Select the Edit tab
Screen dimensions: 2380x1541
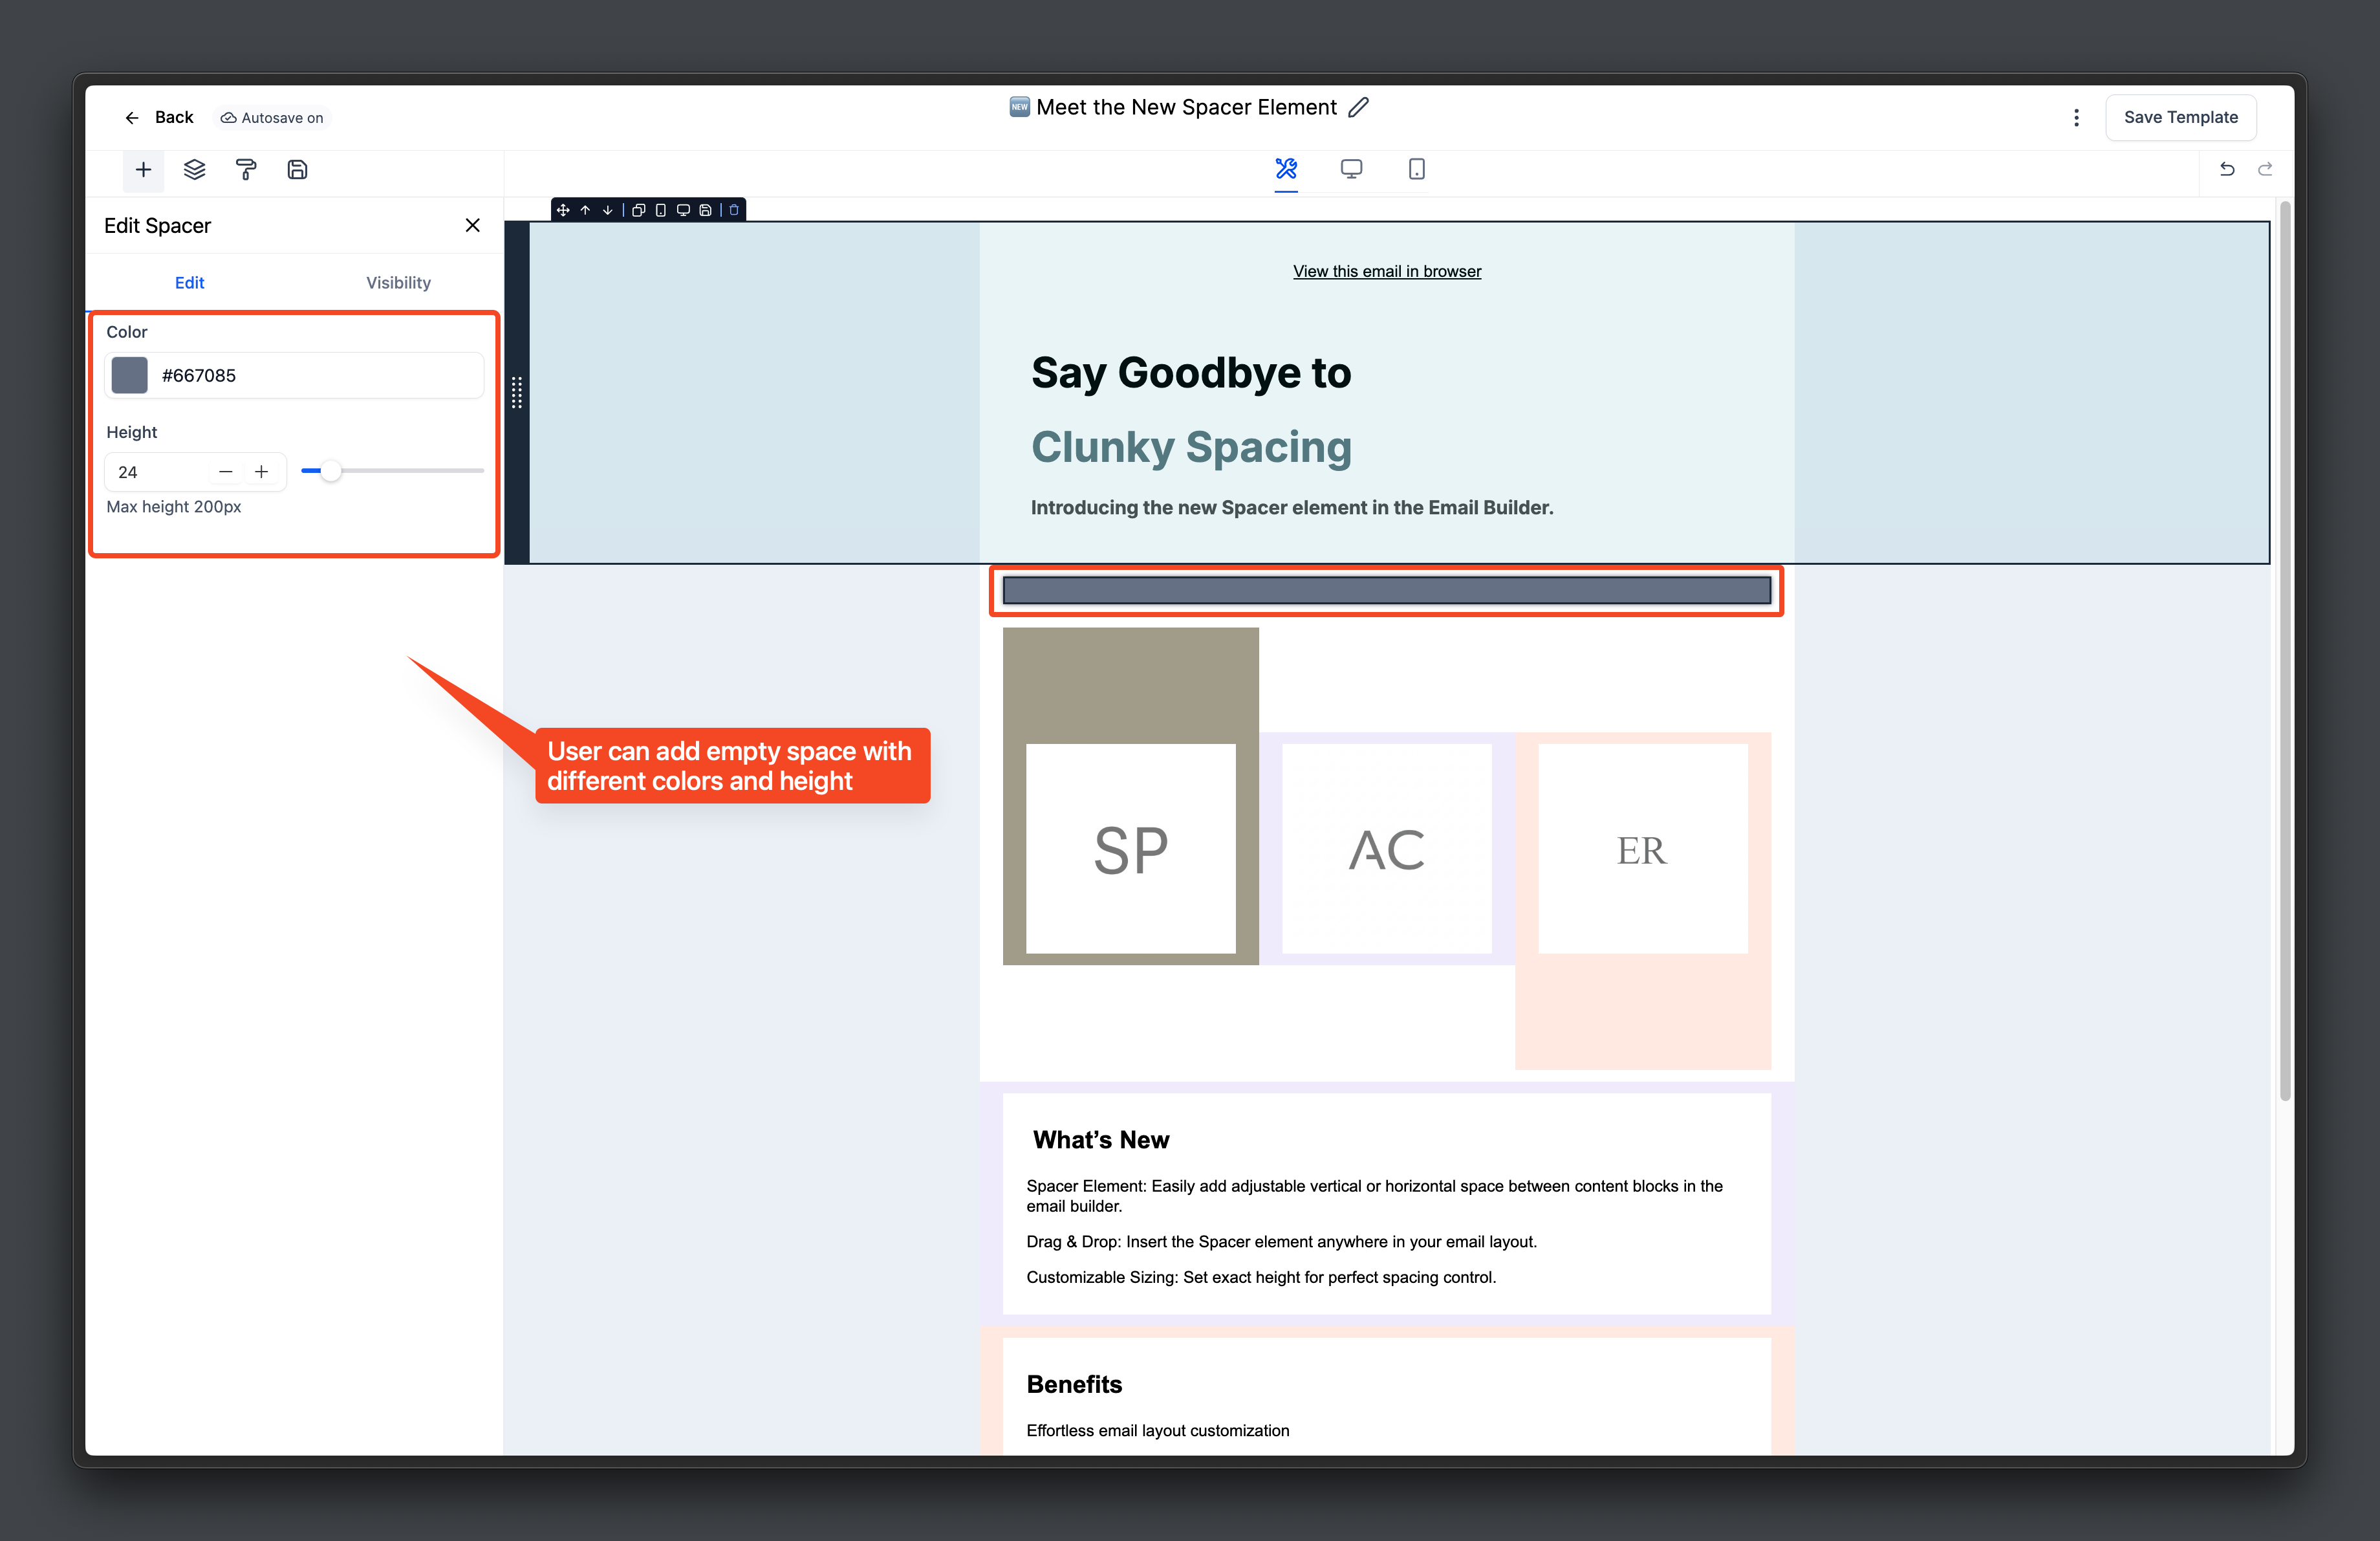[x=189, y=283]
